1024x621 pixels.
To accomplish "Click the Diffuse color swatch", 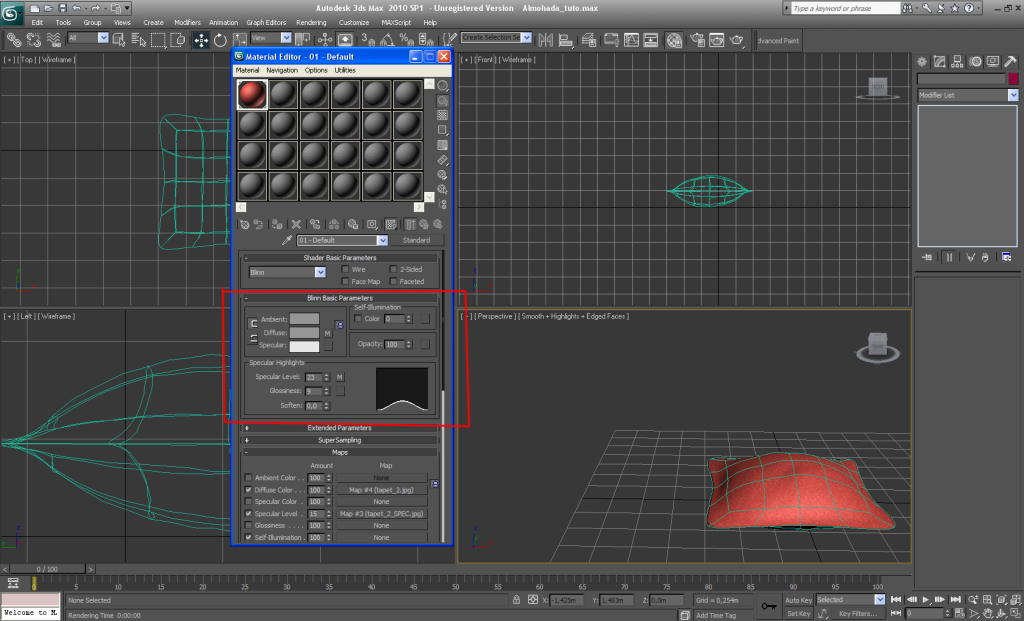I will click(x=304, y=333).
